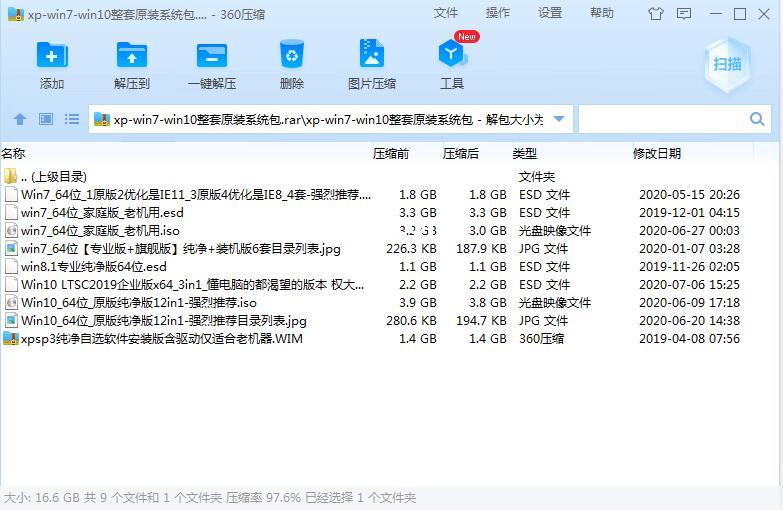Click the file icon of the Win10 LTSC2019 row

coord(11,284)
